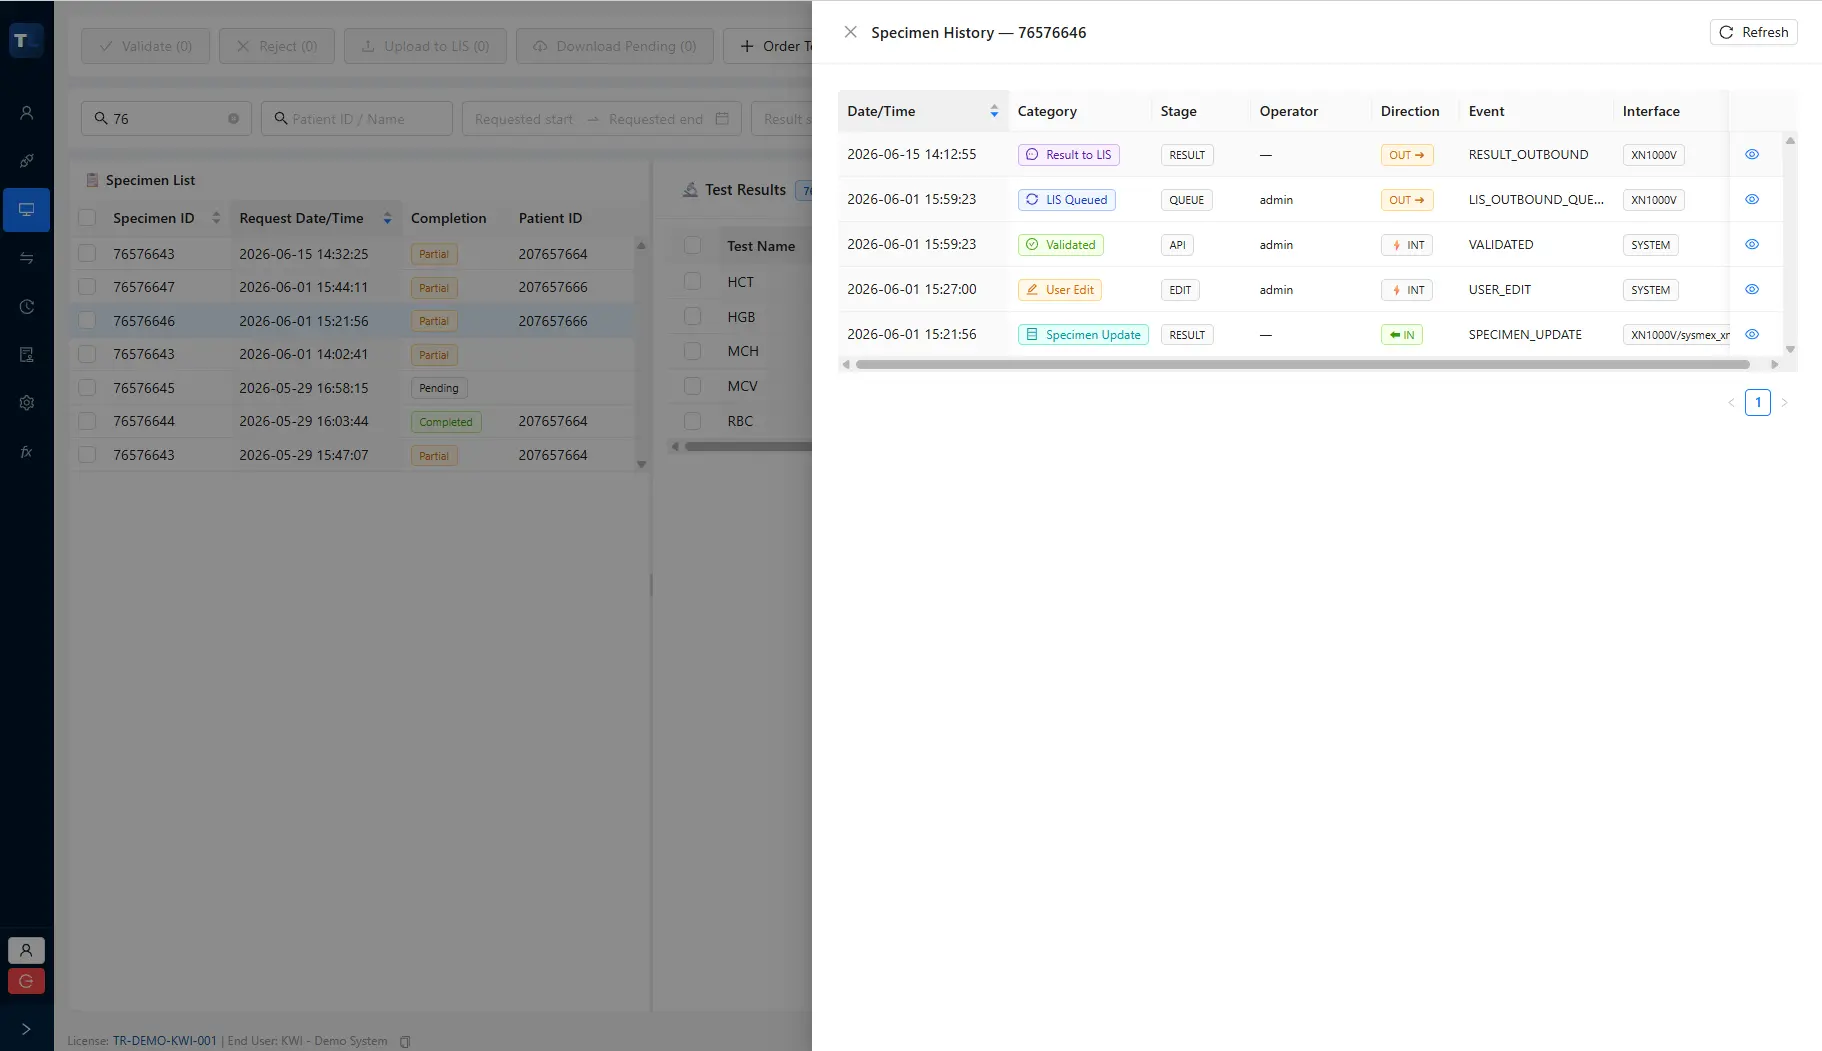Click the Category column header
Screen dimensions: 1822x1051
(x=1079, y=111)
